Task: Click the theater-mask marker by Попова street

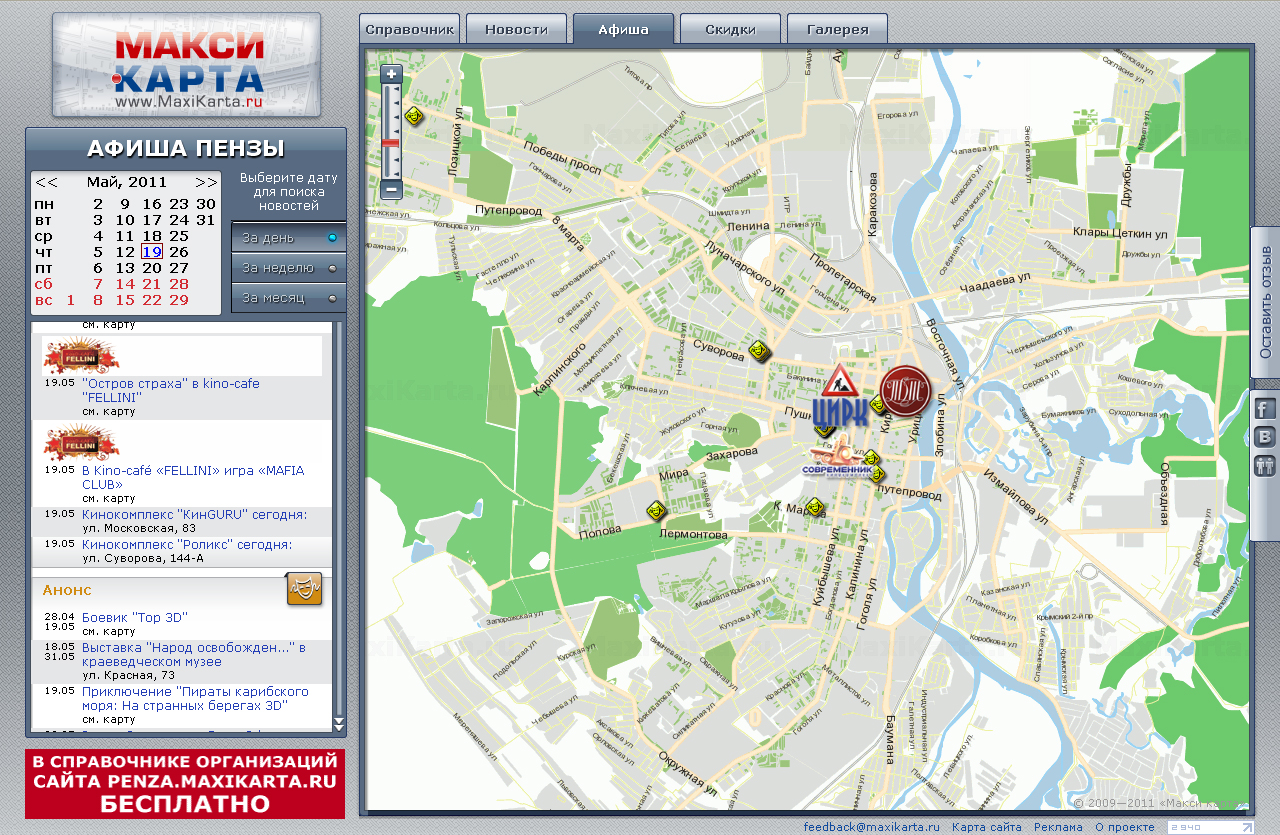Action: [x=655, y=510]
